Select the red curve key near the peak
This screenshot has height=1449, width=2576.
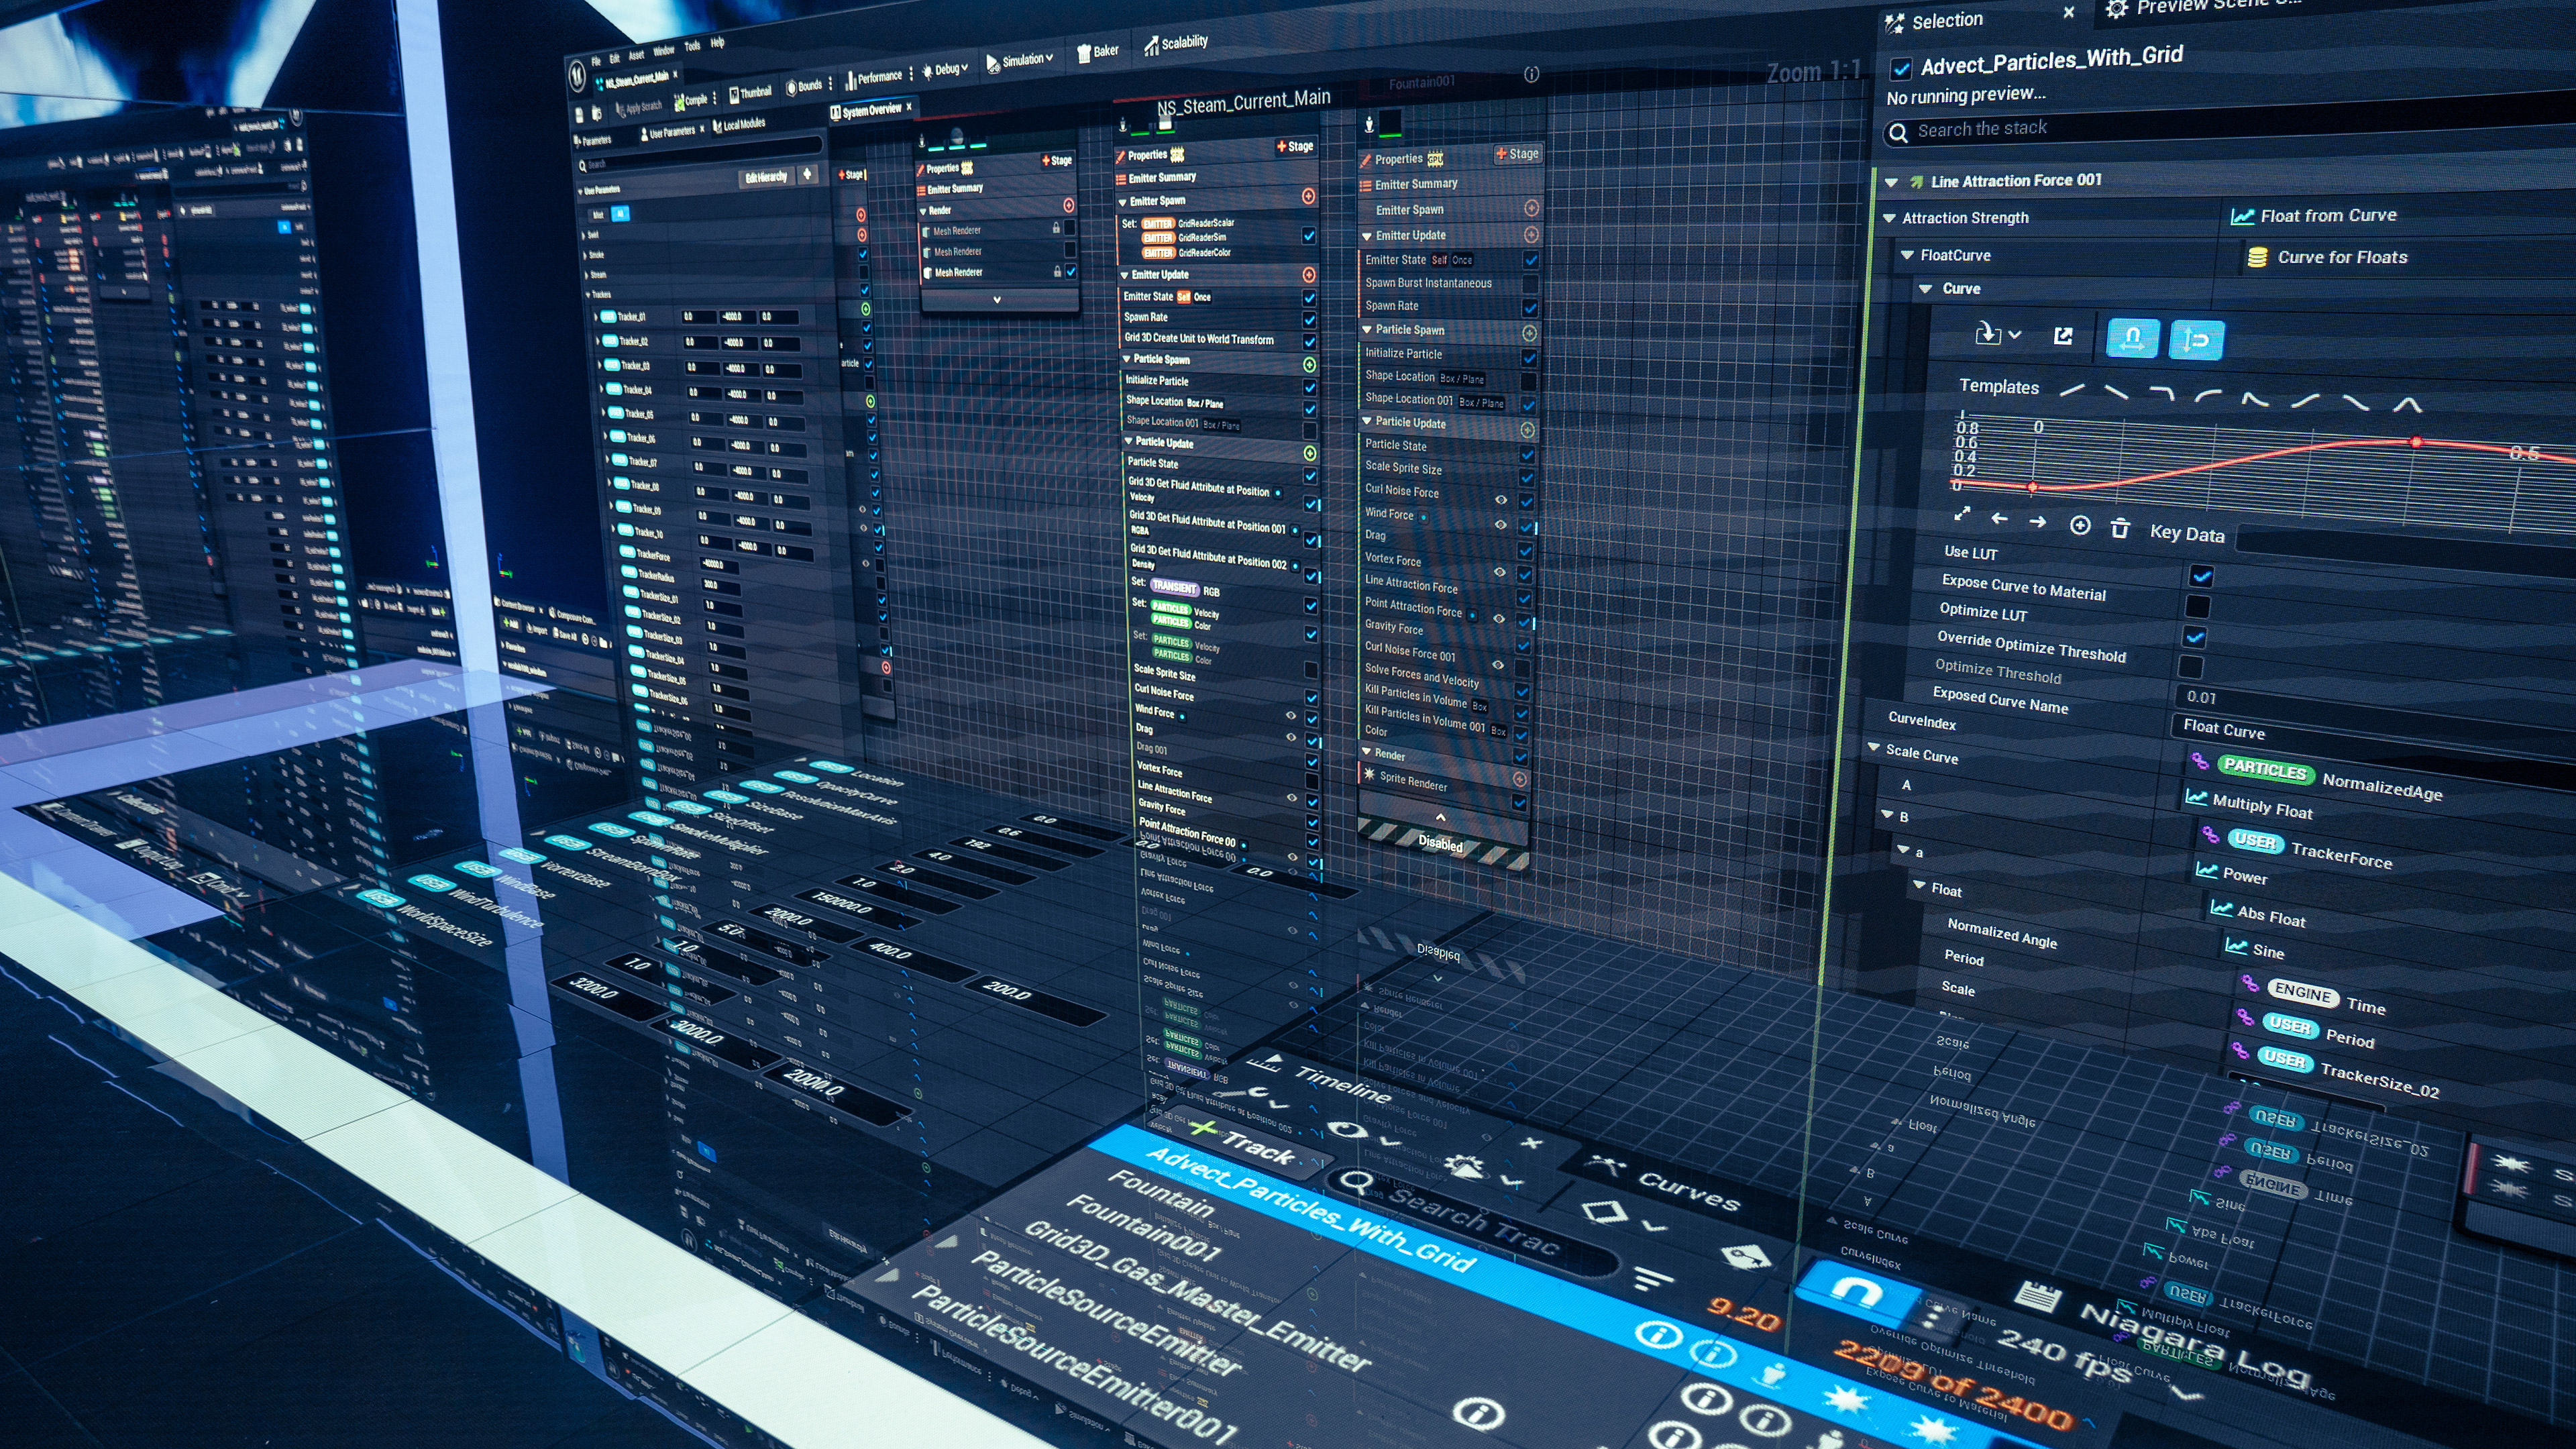point(2416,441)
